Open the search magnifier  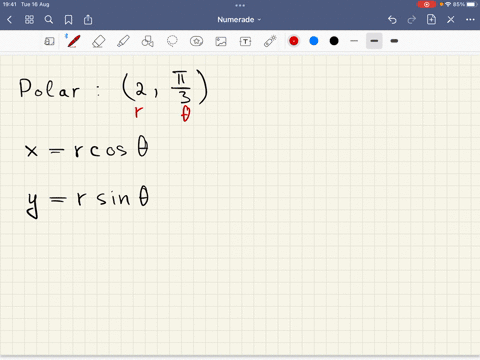click(49, 20)
